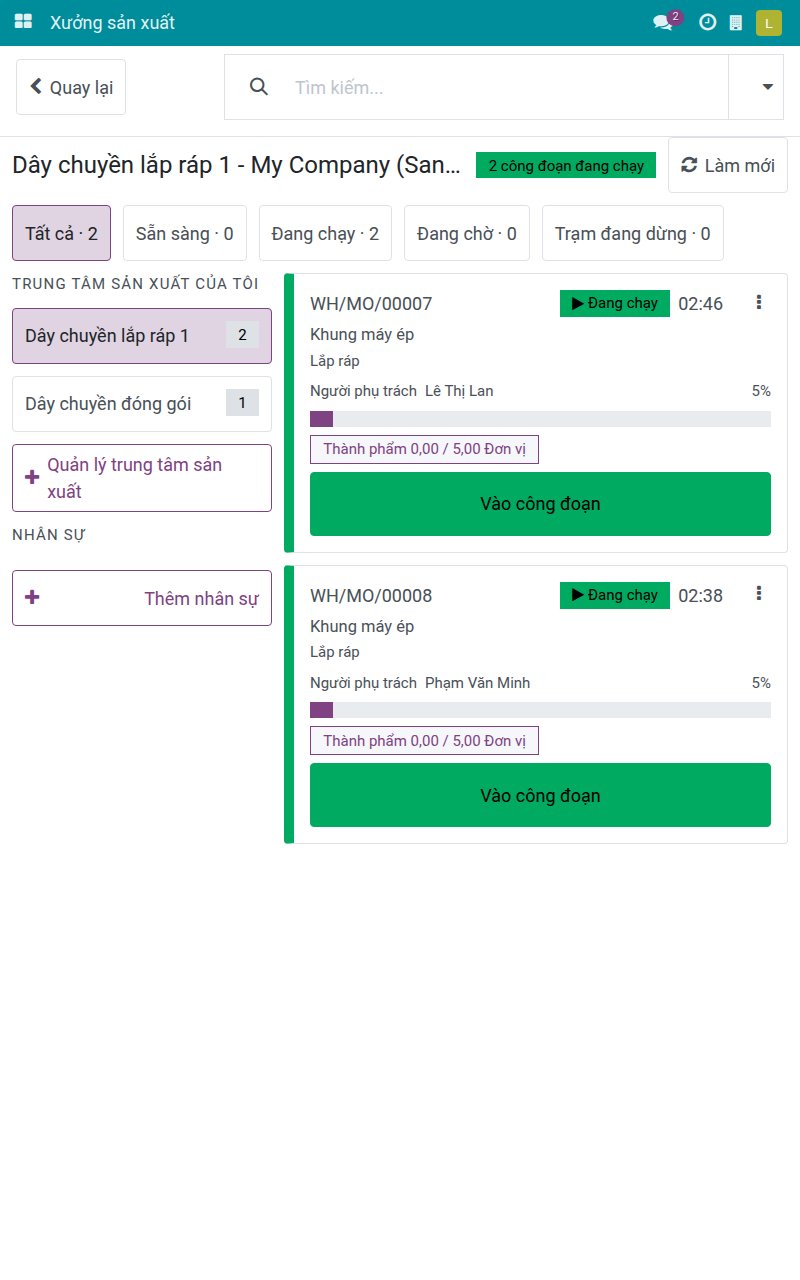The height and width of the screenshot is (1280, 800).
Task: Click the progress bar of WH/MO/00008
Action: [540, 710]
